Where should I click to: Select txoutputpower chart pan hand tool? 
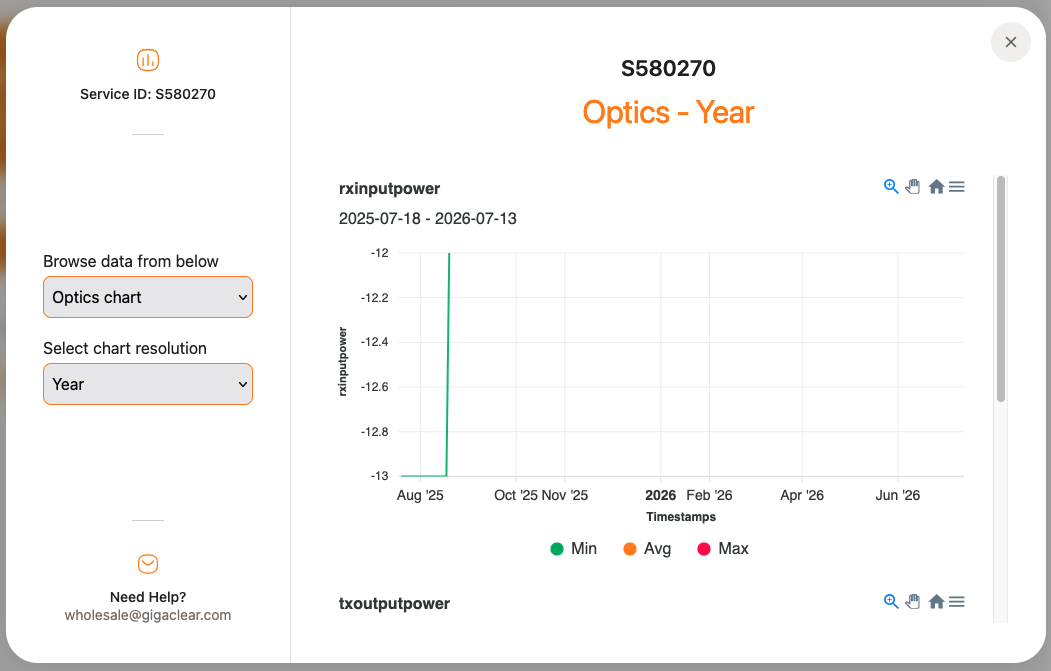(x=913, y=601)
